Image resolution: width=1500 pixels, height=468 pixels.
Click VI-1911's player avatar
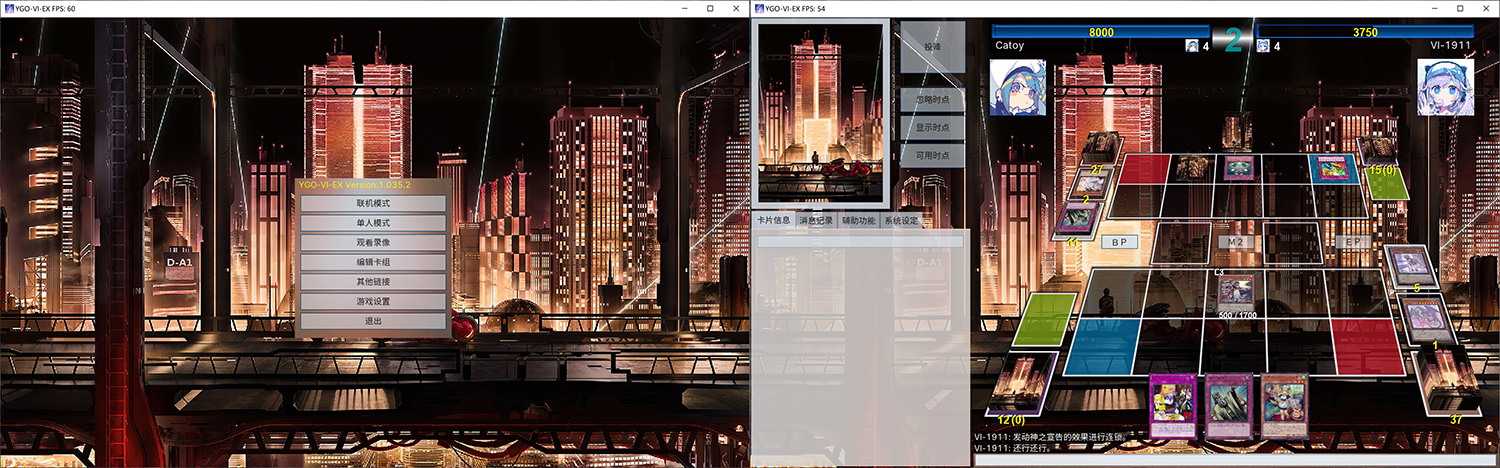point(1445,87)
